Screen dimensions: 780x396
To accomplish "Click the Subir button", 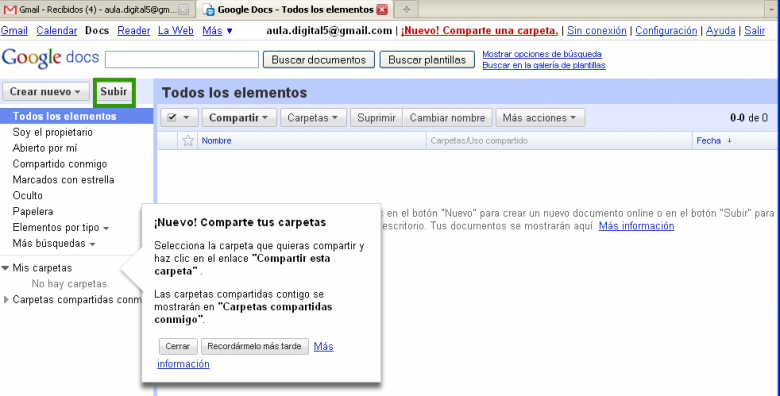I will point(114,92).
